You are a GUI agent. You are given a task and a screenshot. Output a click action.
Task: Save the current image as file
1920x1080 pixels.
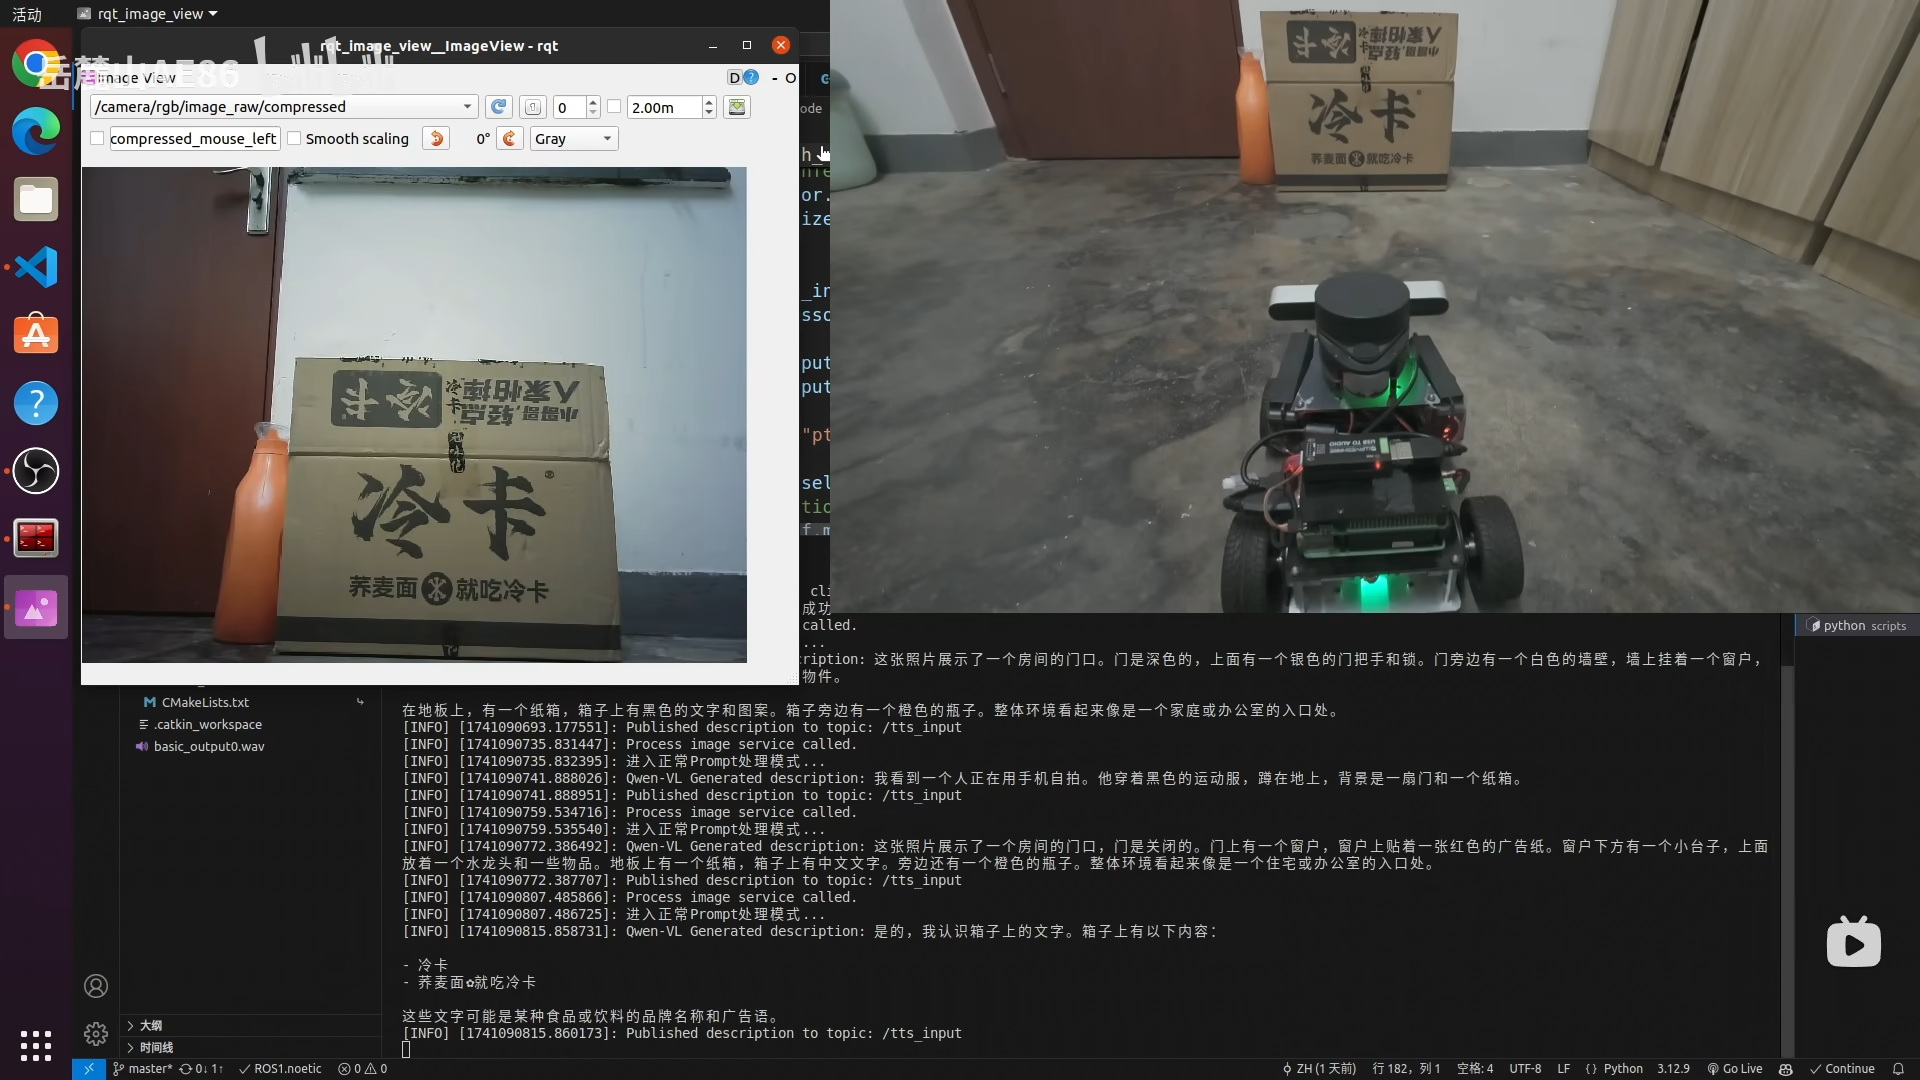point(737,107)
